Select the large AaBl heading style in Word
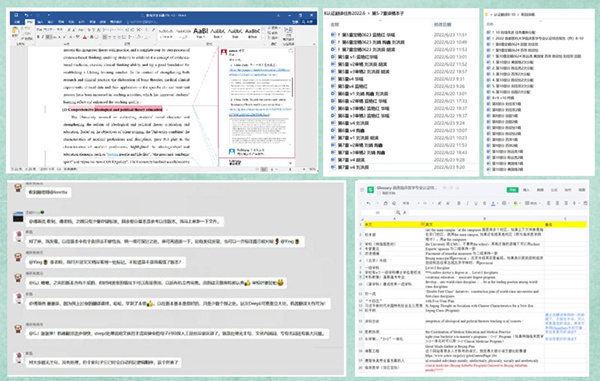Screen dimensions: 600x381 pos(201,32)
